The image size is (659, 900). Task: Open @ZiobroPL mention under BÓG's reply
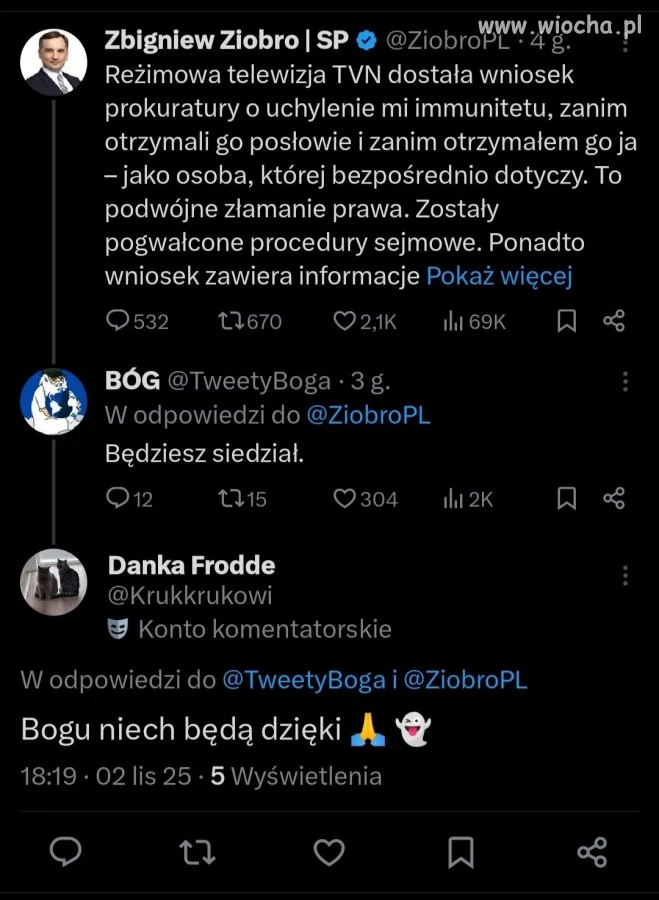point(367,416)
